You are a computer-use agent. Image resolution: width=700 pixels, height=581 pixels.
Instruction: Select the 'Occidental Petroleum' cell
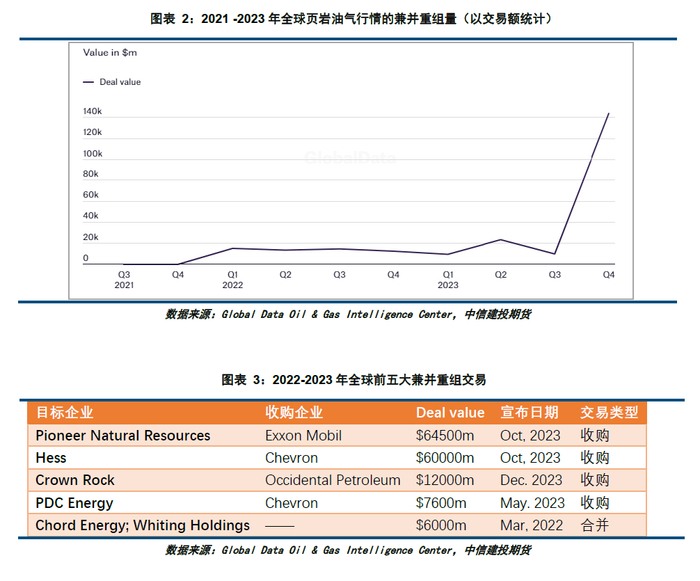click(333, 480)
